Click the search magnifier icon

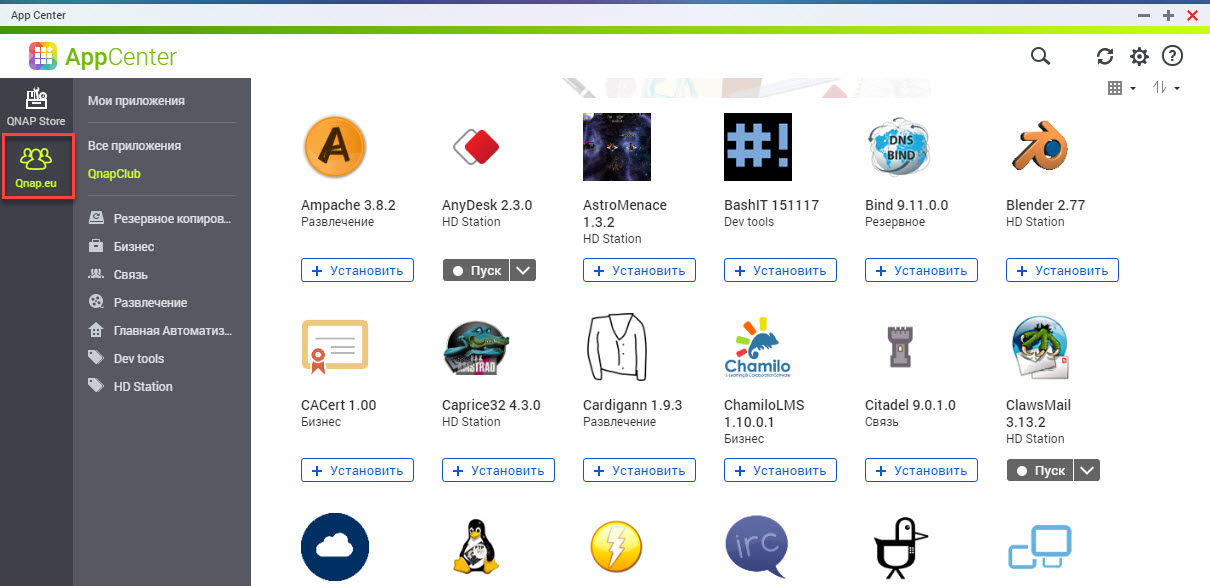tap(1041, 56)
